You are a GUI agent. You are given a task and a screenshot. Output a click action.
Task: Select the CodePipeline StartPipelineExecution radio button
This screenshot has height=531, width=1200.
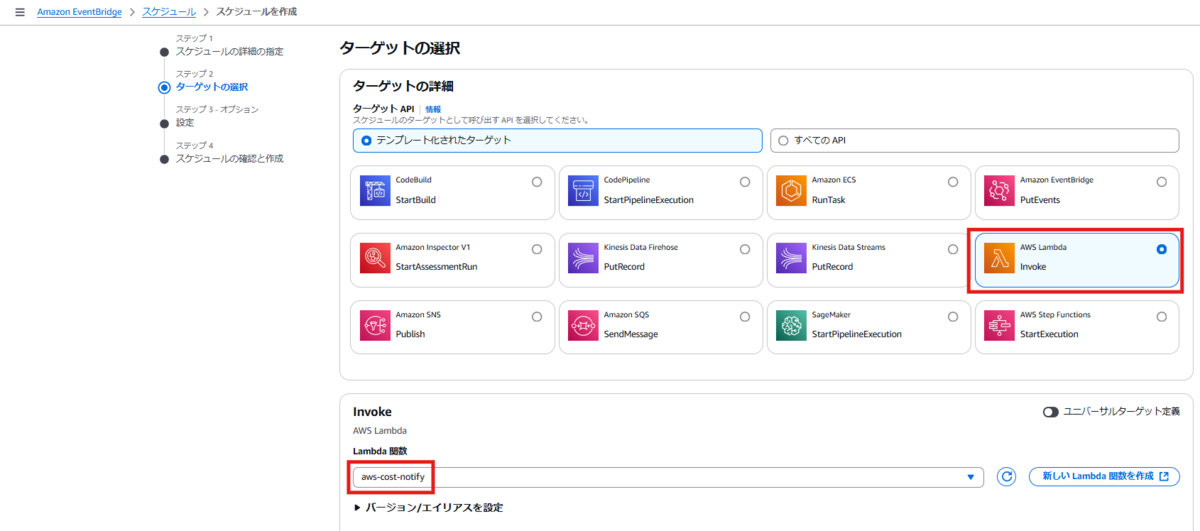tap(745, 182)
